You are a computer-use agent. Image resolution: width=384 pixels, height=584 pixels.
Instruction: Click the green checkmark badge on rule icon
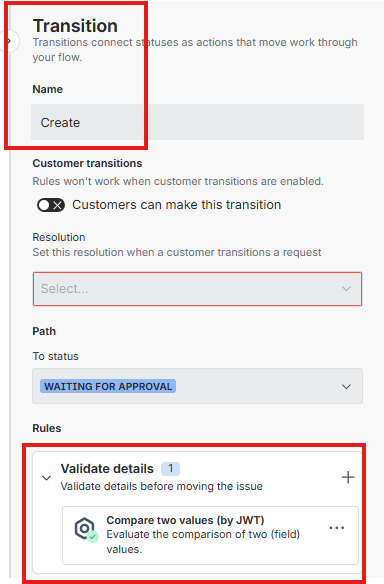click(x=93, y=537)
